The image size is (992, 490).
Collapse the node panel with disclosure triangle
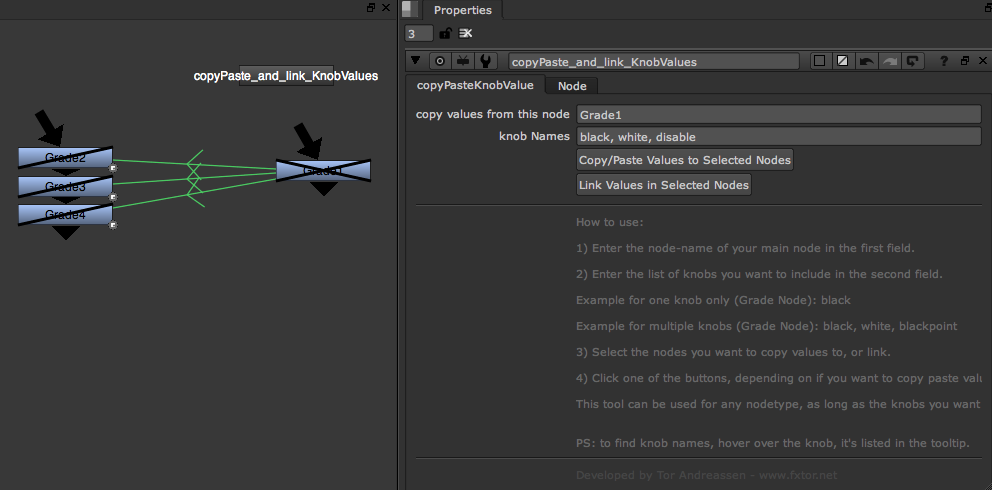tap(416, 61)
